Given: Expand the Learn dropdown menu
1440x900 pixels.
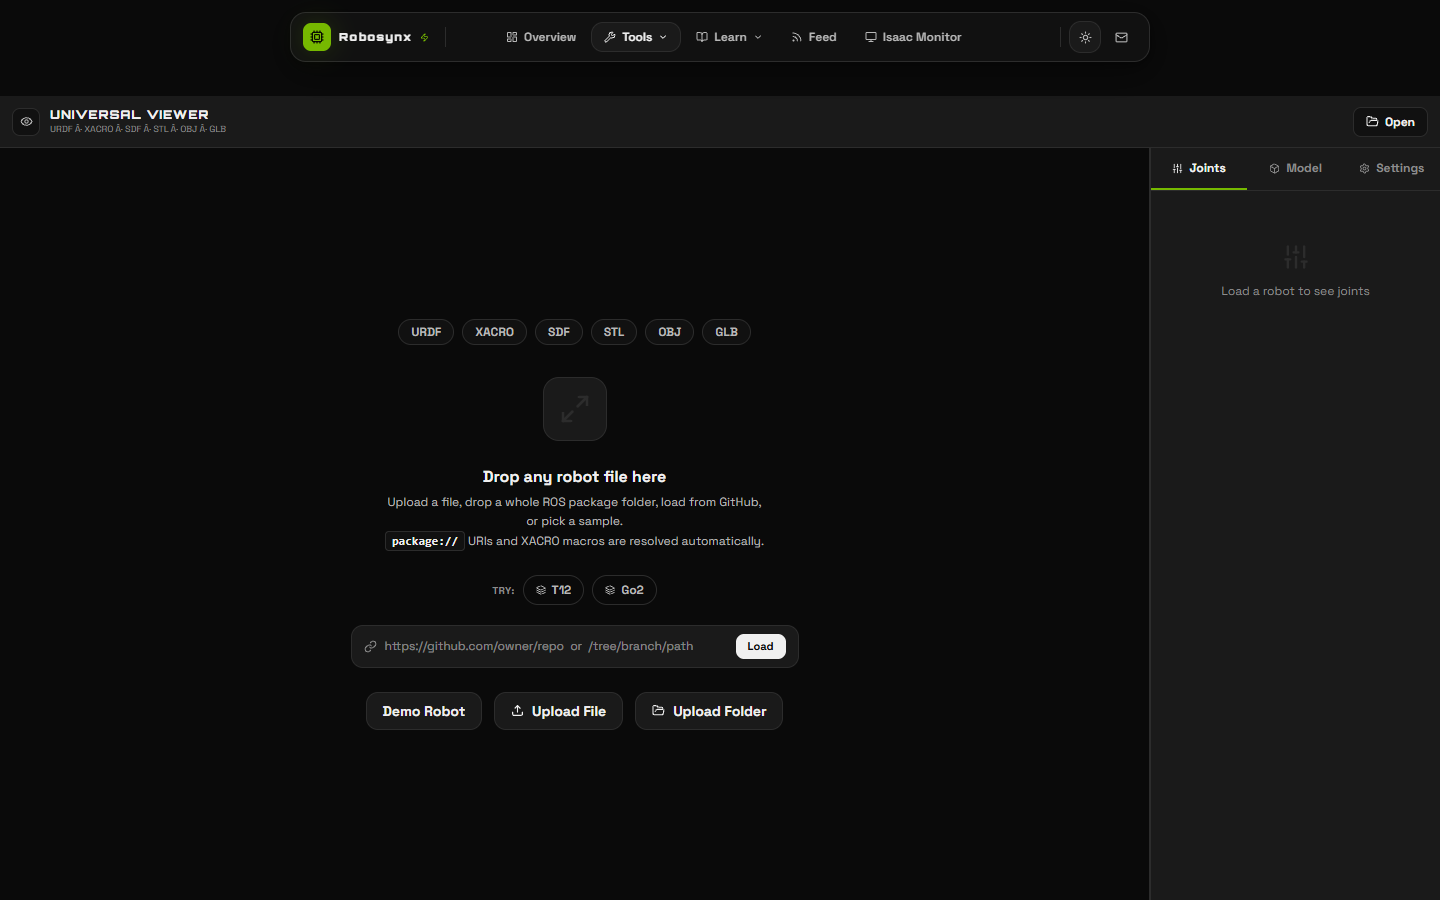Looking at the screenshot, I should [729, 37].
